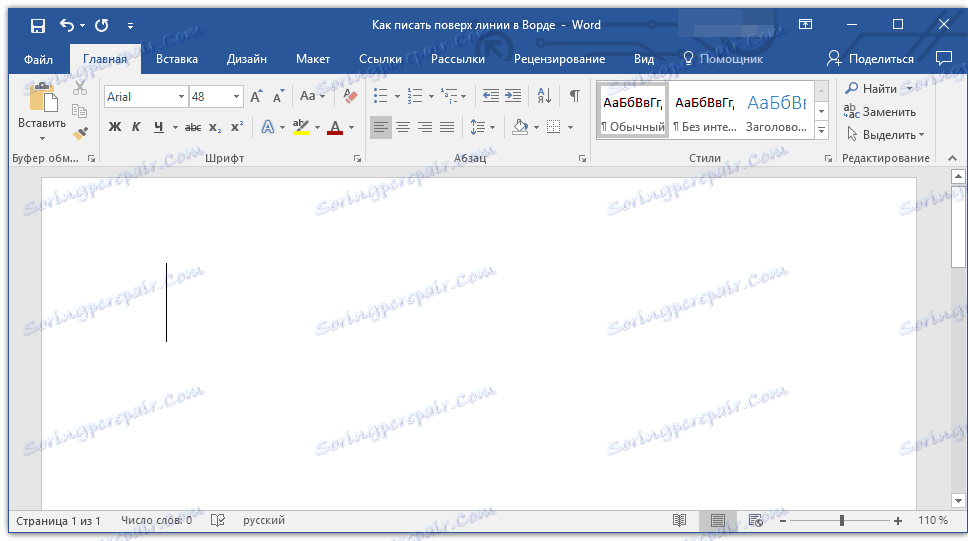Toggle bold formatting (Ж)
Screen dimensions: 968x541
pyautogui.click(x=115, y=127)
